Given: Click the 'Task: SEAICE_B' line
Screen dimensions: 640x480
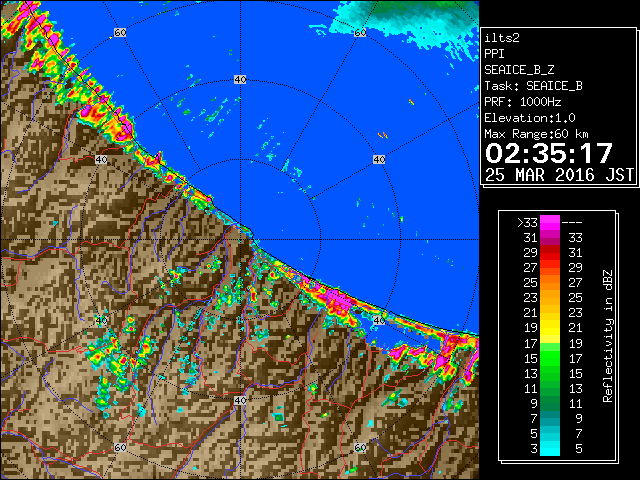Looking at the screenshot, I should (533, 86).
